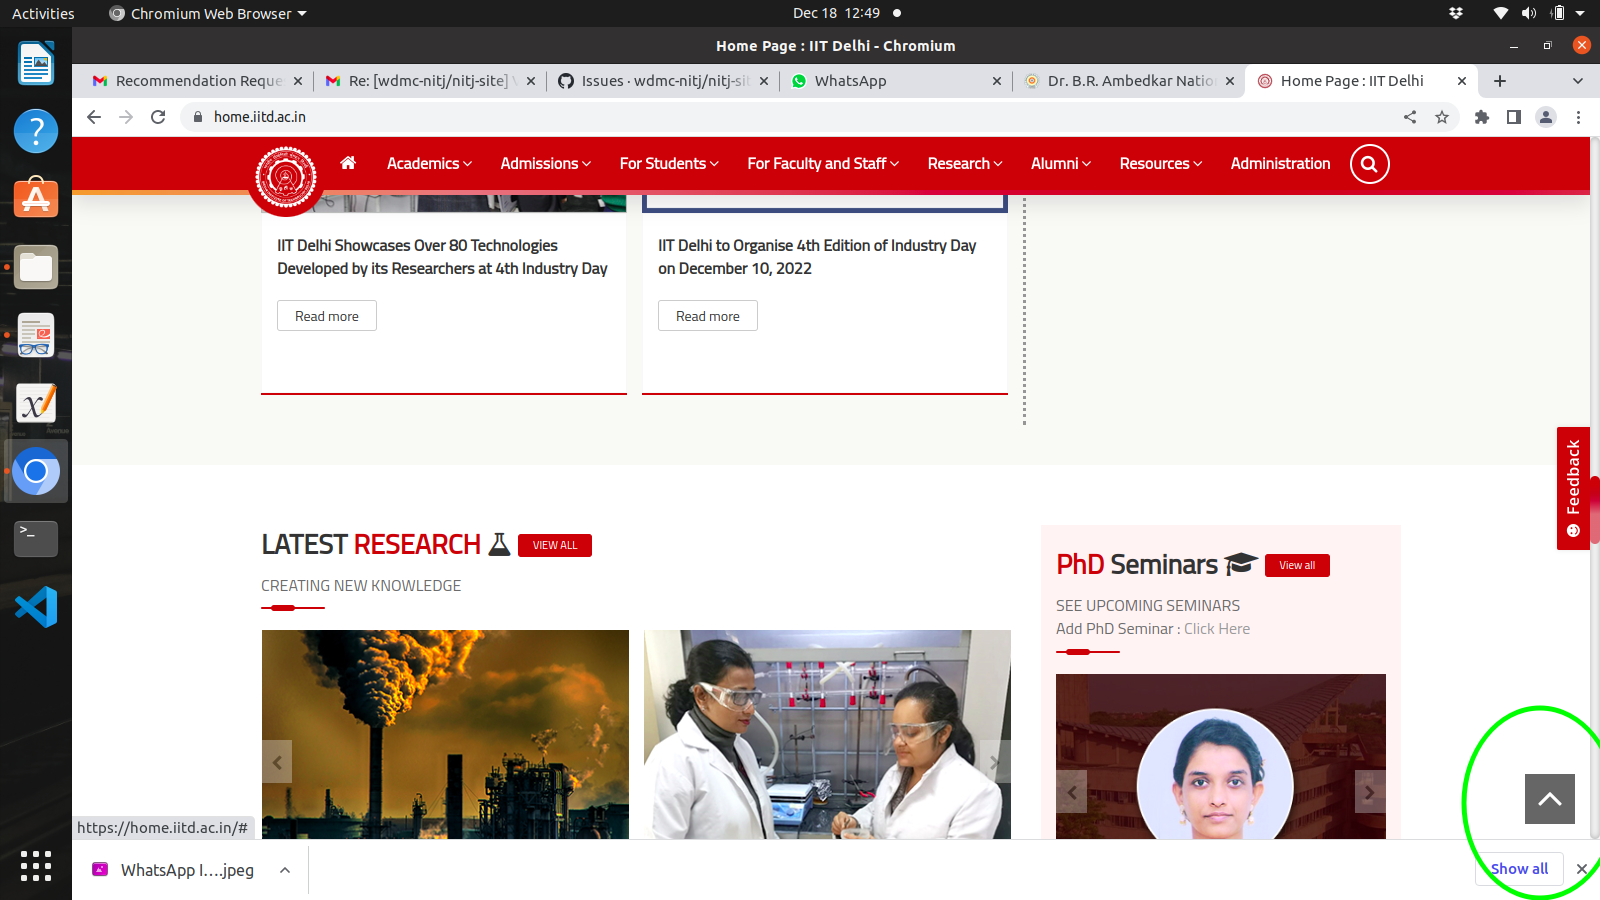Viewport: 1600px width, 900px height.
Task: Reload the current page
Action: coord(158,117)
